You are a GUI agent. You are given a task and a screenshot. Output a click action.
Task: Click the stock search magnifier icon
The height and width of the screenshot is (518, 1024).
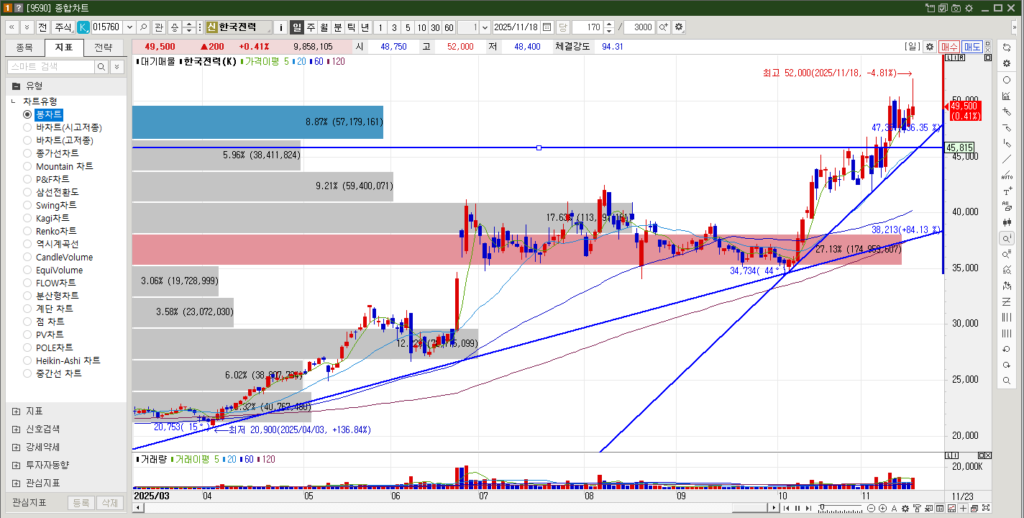pyautogui.click(x=143, y=26)
